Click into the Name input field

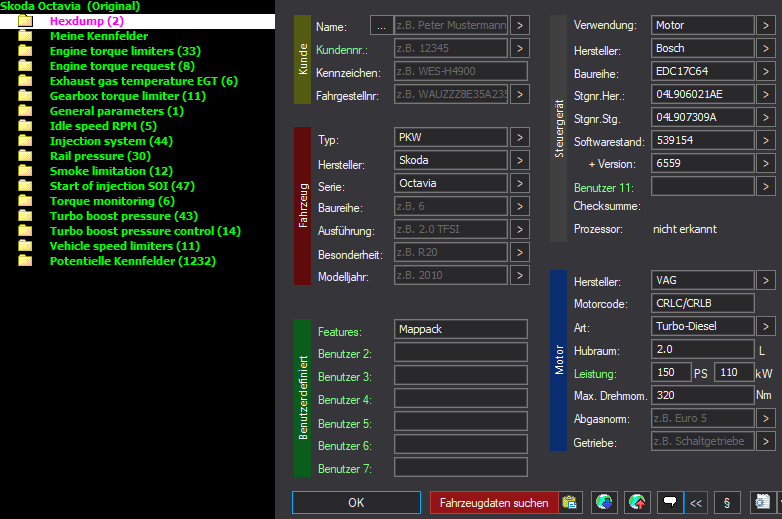coord(451,25)
